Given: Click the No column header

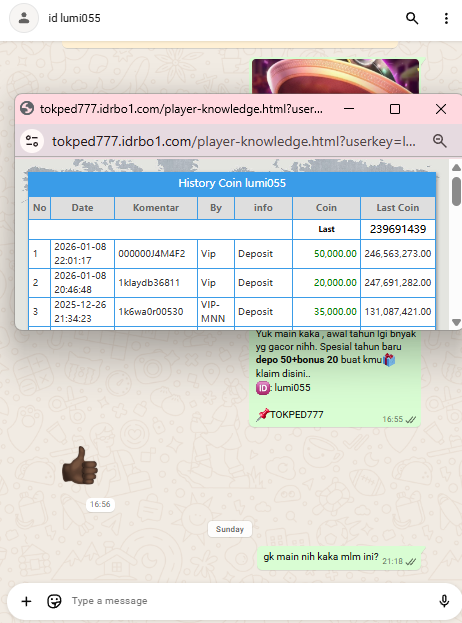Looking at the screenshot, I should point(39,208).
